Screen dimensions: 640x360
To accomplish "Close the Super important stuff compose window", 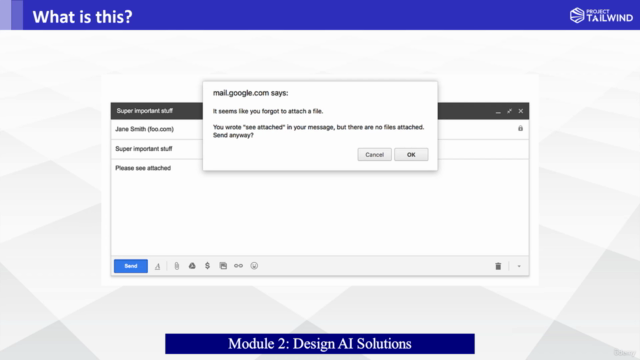I will [521, 111].
